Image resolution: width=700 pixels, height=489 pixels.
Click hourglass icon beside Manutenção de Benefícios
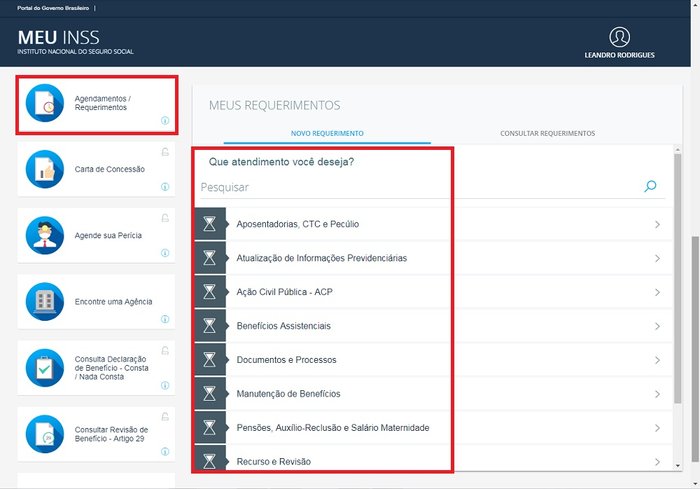pos(210,393)
